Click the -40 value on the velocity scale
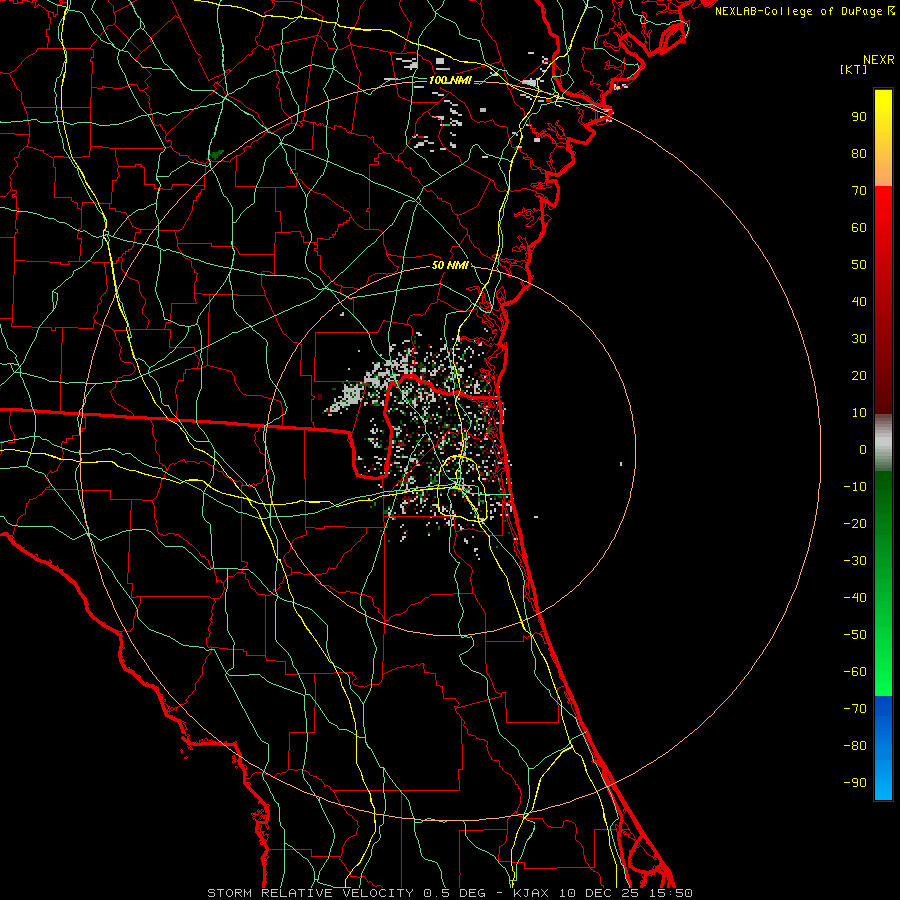900x900 pixels. [x=855, y=598]
